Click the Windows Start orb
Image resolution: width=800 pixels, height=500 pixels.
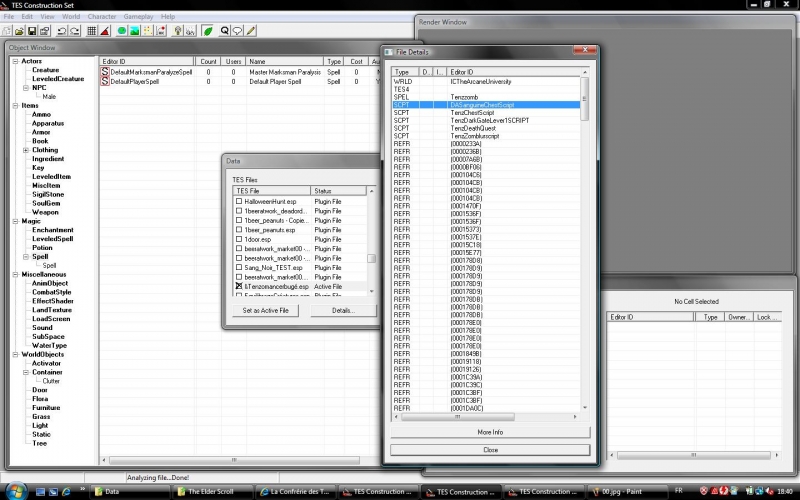tap(16, 491)
